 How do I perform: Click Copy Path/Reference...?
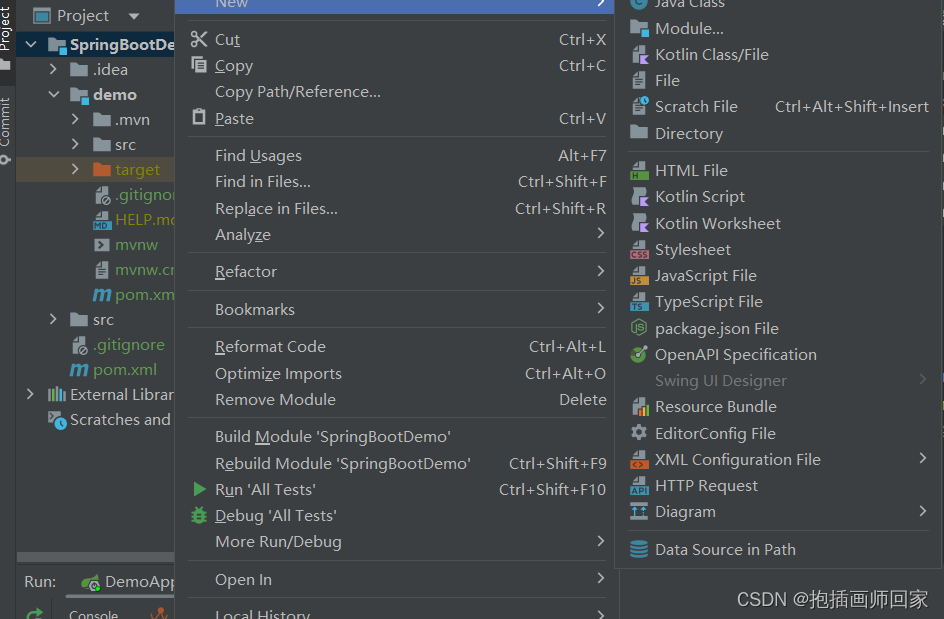397,92
